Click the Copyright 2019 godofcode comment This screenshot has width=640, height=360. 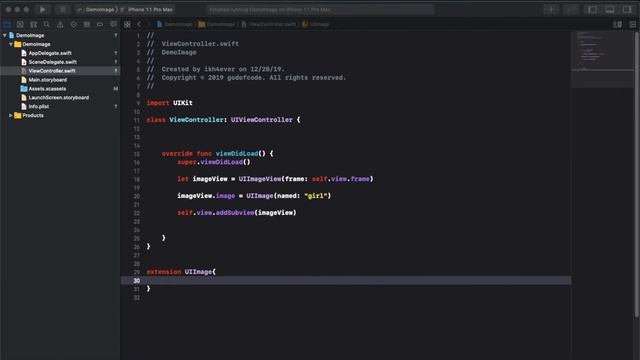(246, 78)
